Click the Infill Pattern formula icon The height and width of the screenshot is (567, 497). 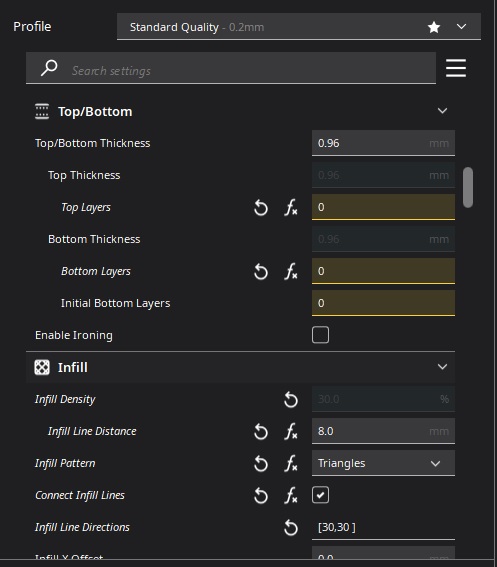(291, 463)
